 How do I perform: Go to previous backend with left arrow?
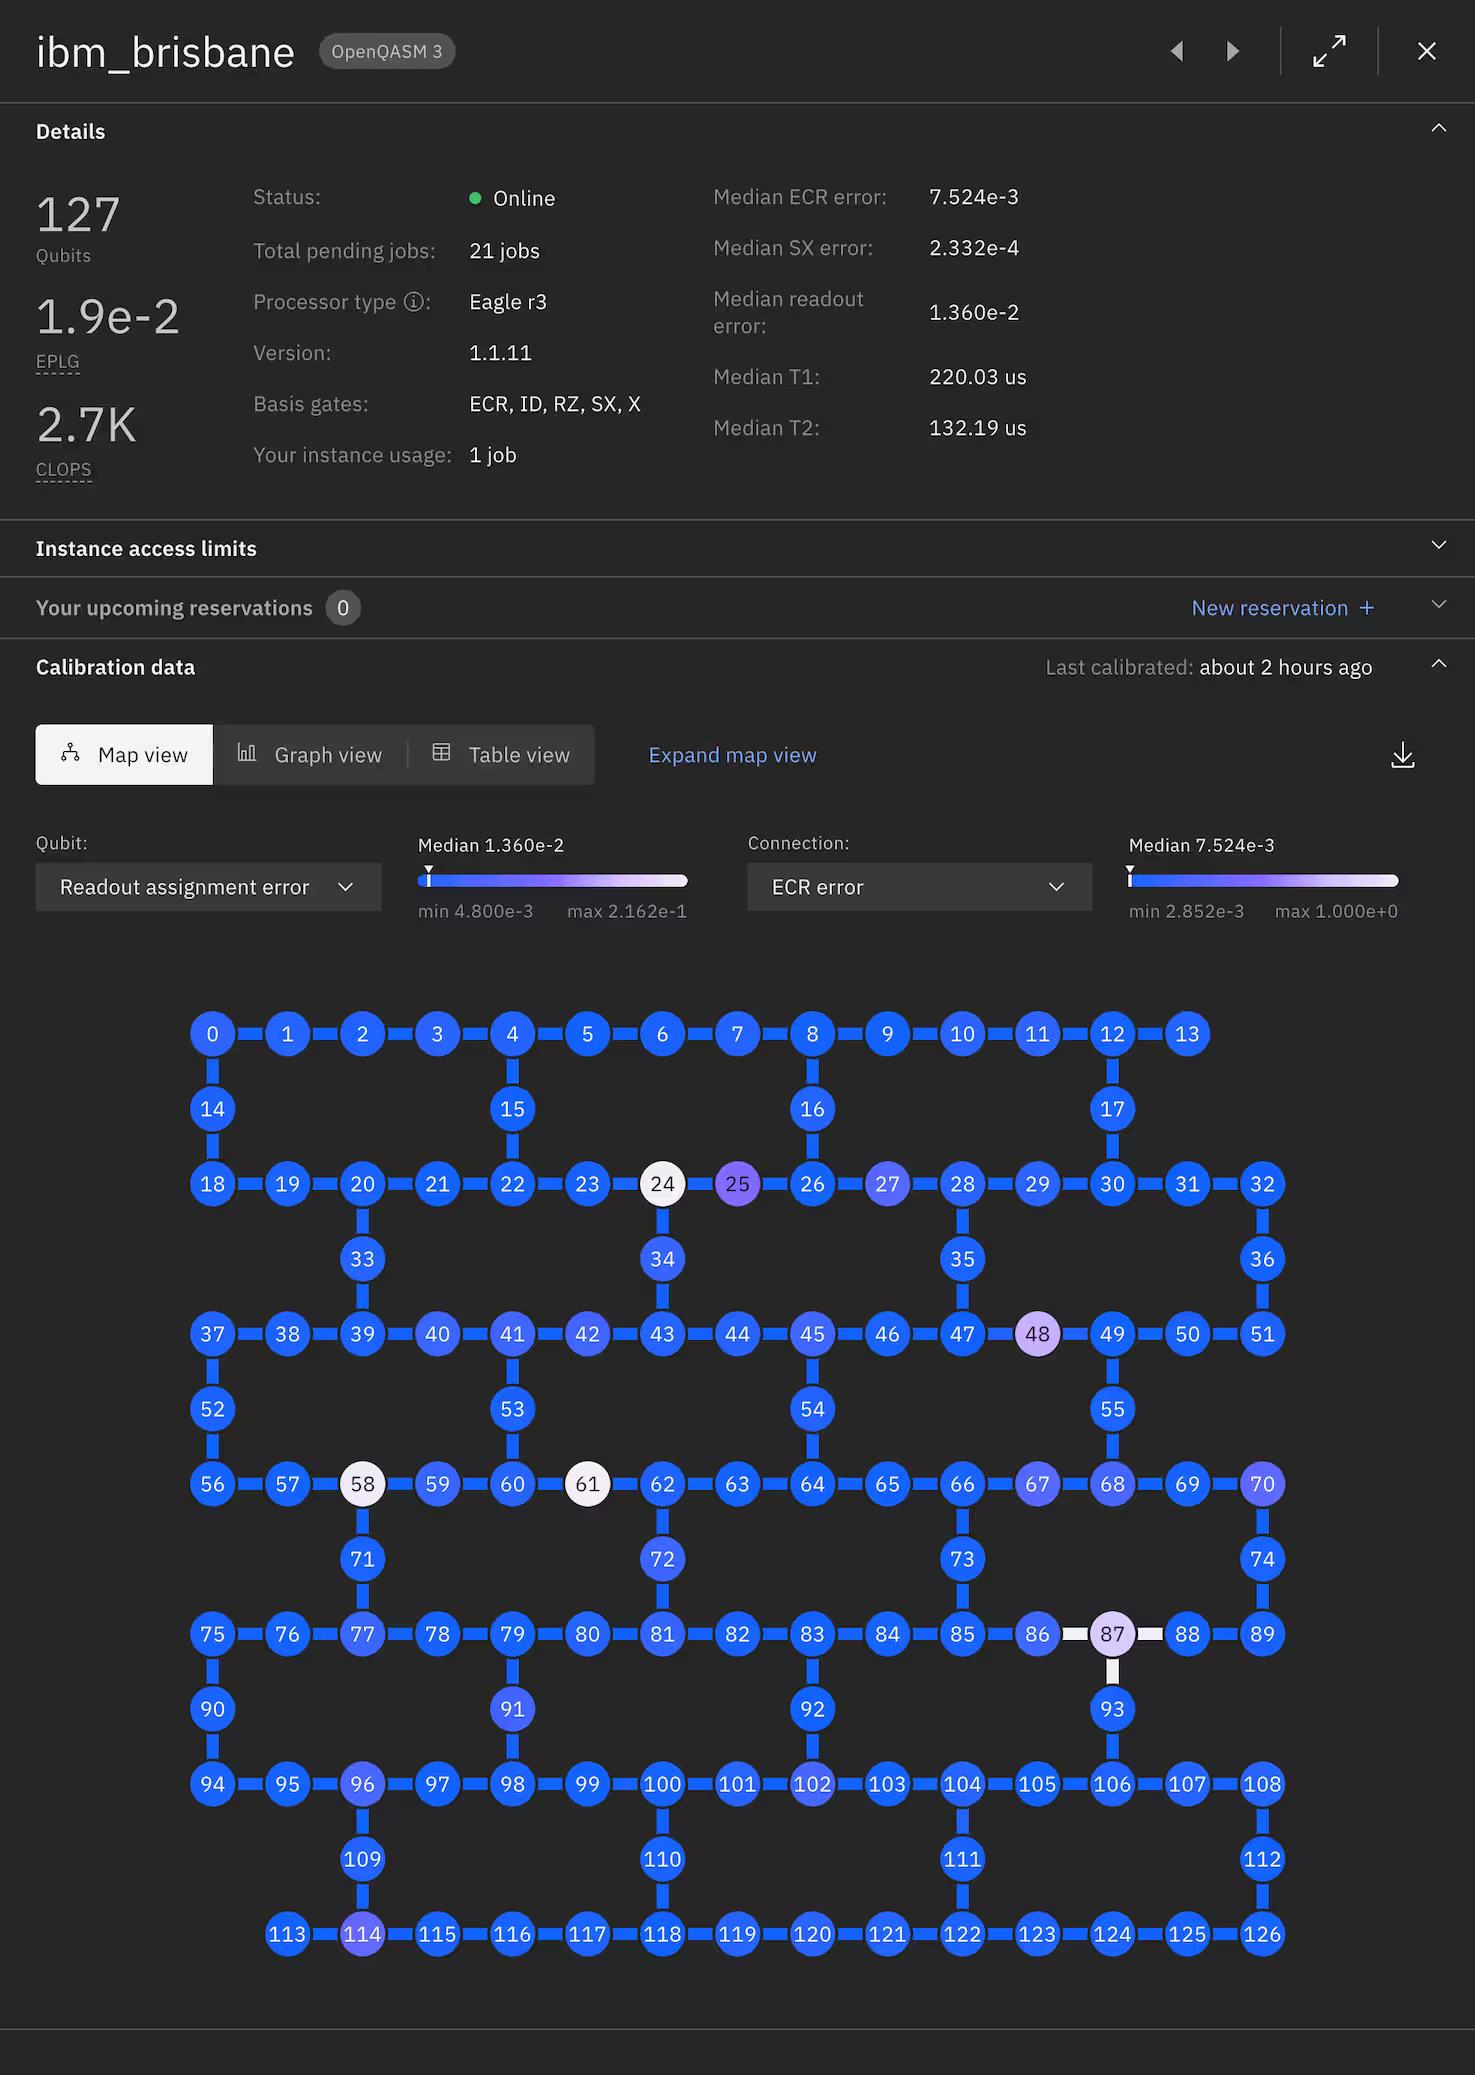tap(1177, 51)
